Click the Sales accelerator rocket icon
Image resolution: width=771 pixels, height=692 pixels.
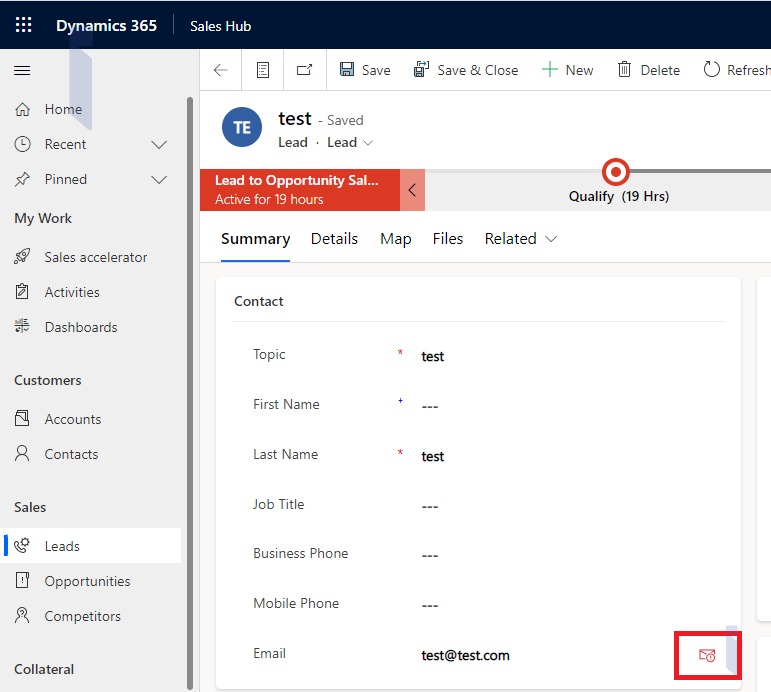(x=22, y=257)
